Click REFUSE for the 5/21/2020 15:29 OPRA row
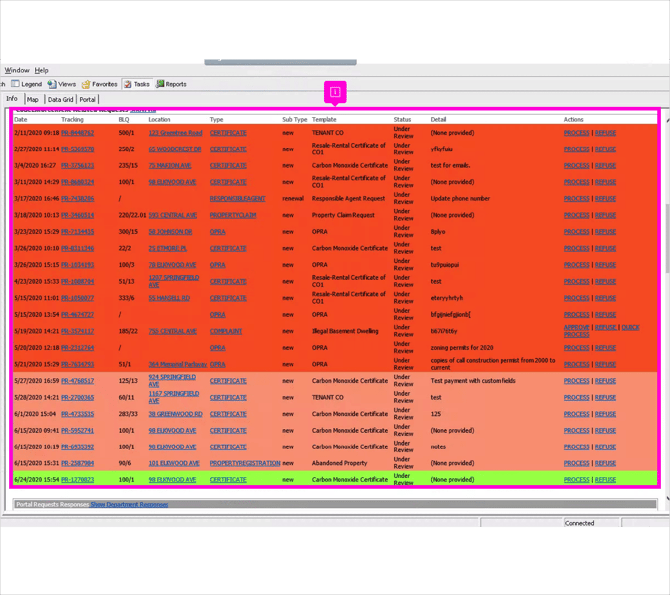Image resolution: width=670 pixels, height=595 pixels. pos(605,365)
